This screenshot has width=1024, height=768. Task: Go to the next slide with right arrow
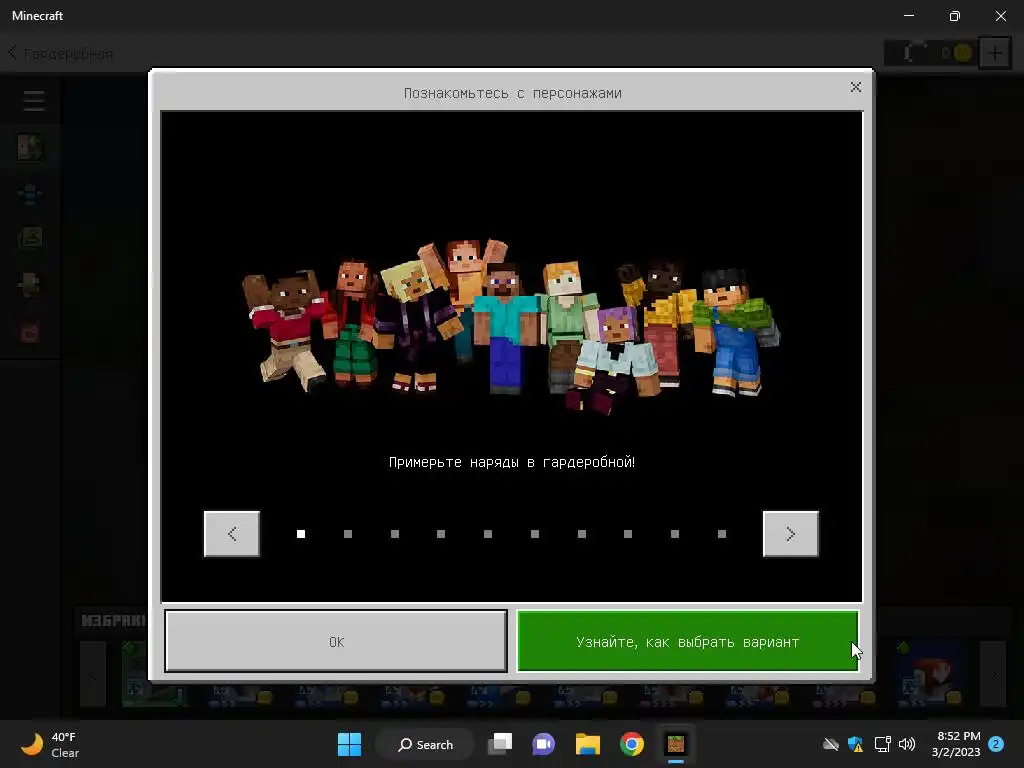tap(790, 534)
